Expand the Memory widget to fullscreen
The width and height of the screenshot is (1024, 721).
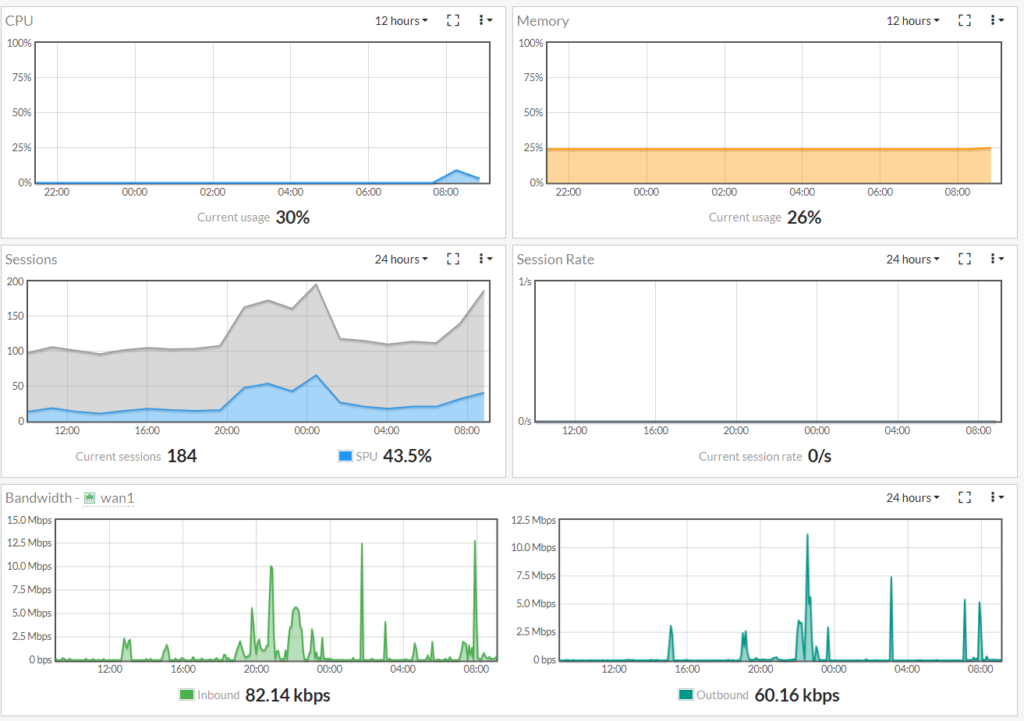pos(965,20)
